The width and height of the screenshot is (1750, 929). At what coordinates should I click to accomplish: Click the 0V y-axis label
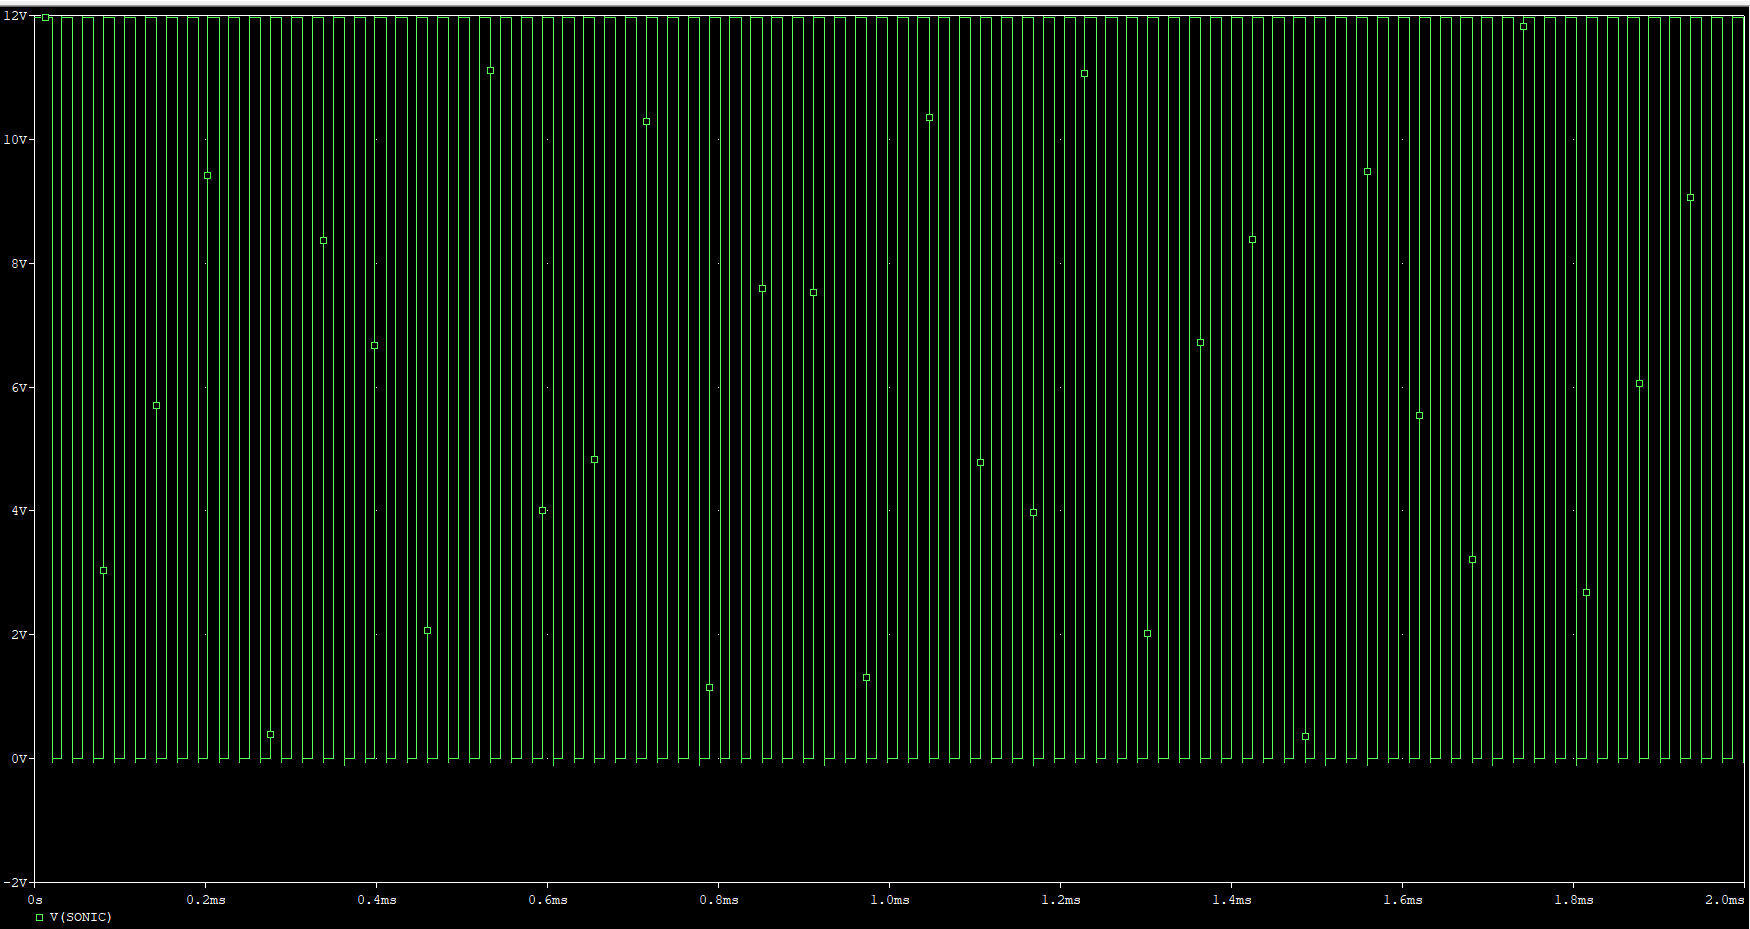(19, 759)
